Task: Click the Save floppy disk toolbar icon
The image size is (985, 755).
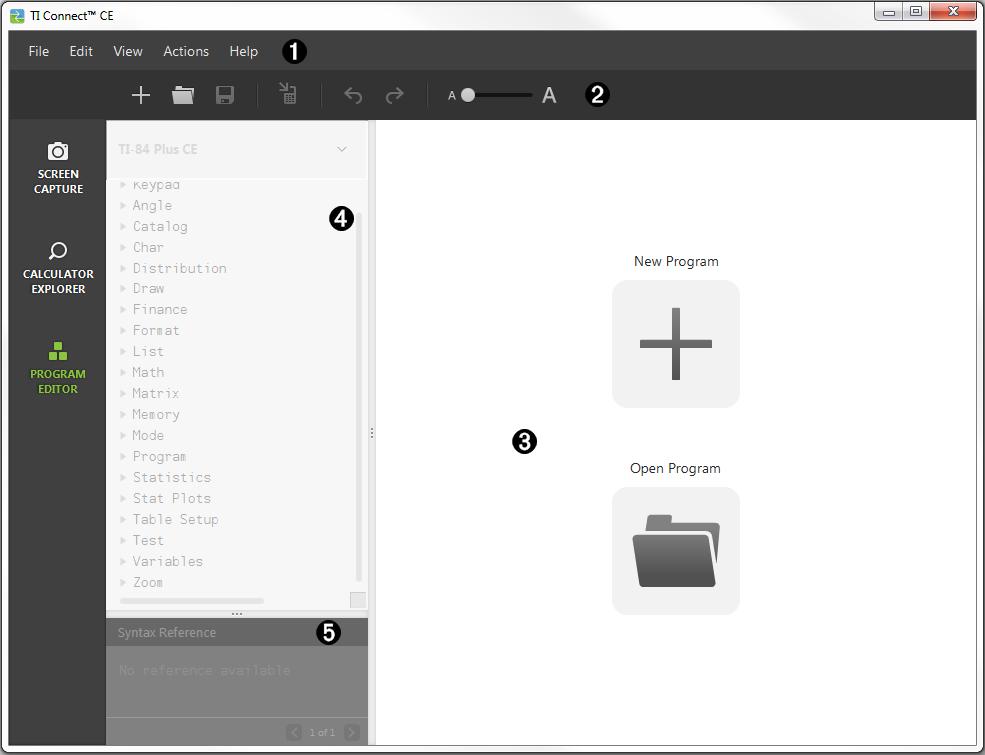Action: [225, 95]
